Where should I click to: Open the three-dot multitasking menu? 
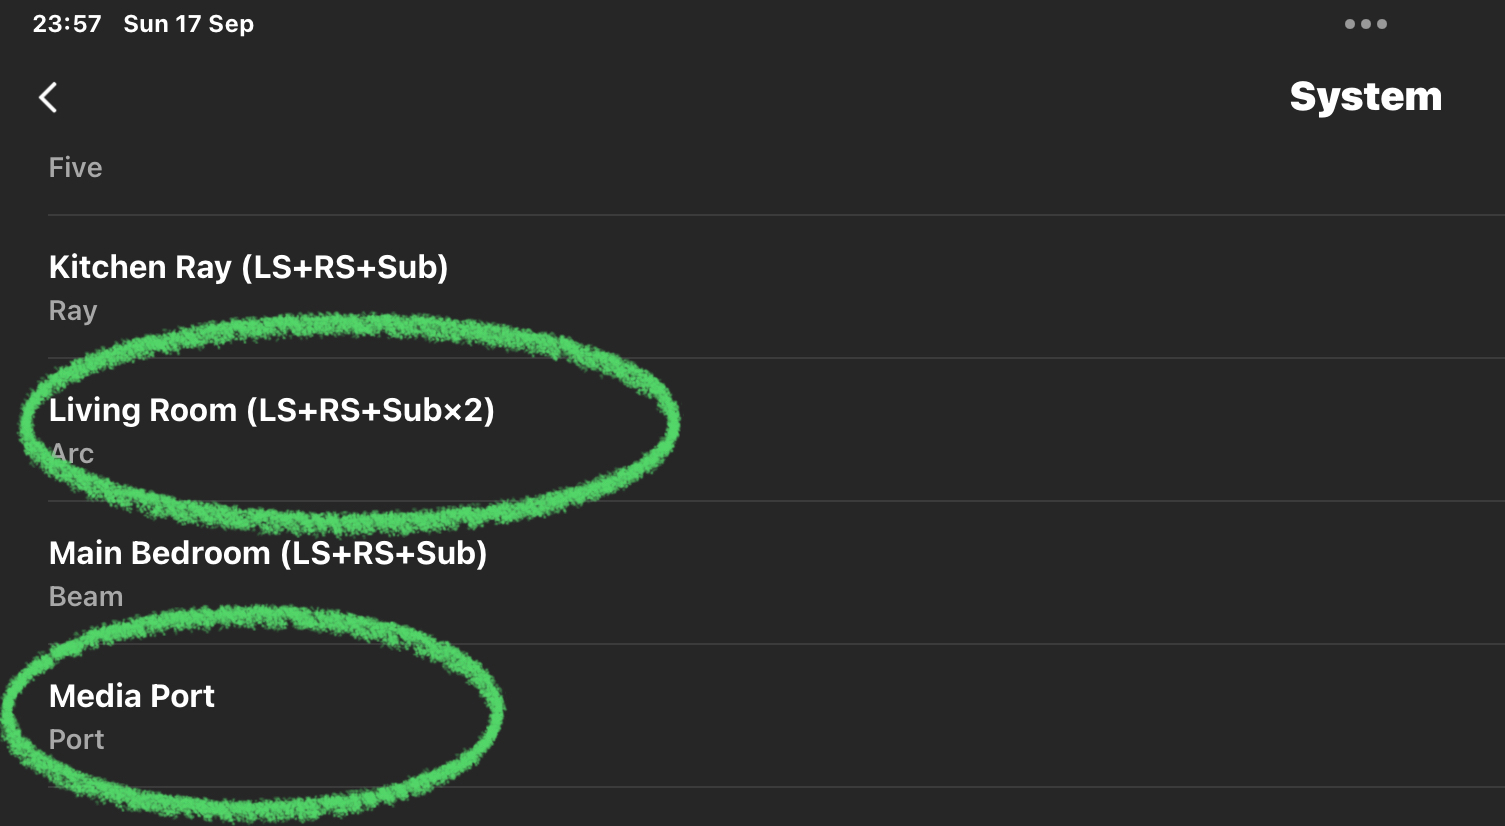pos(1365,24)
